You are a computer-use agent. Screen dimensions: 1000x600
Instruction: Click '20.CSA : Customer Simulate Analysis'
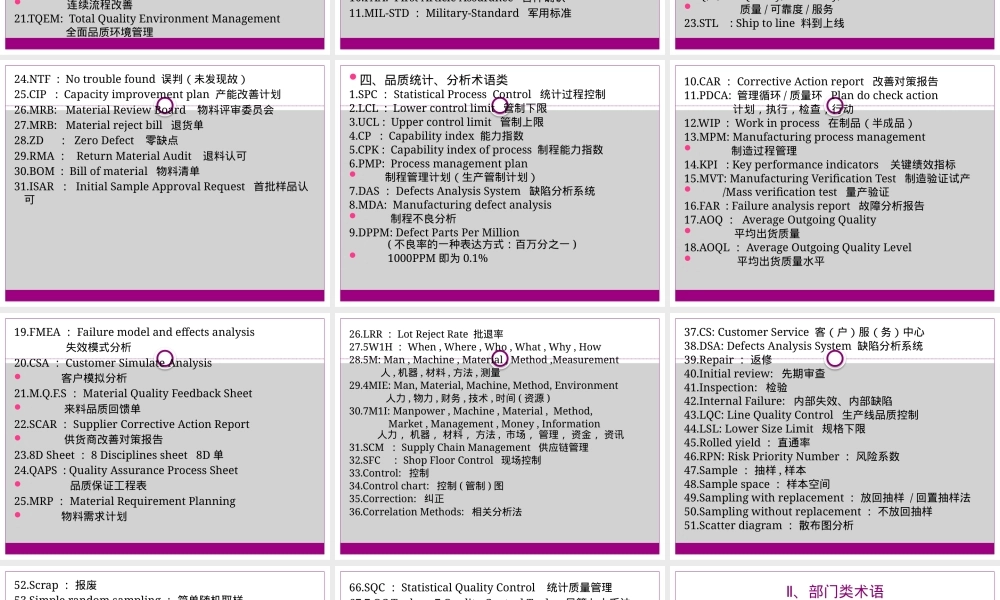point(113,363)
